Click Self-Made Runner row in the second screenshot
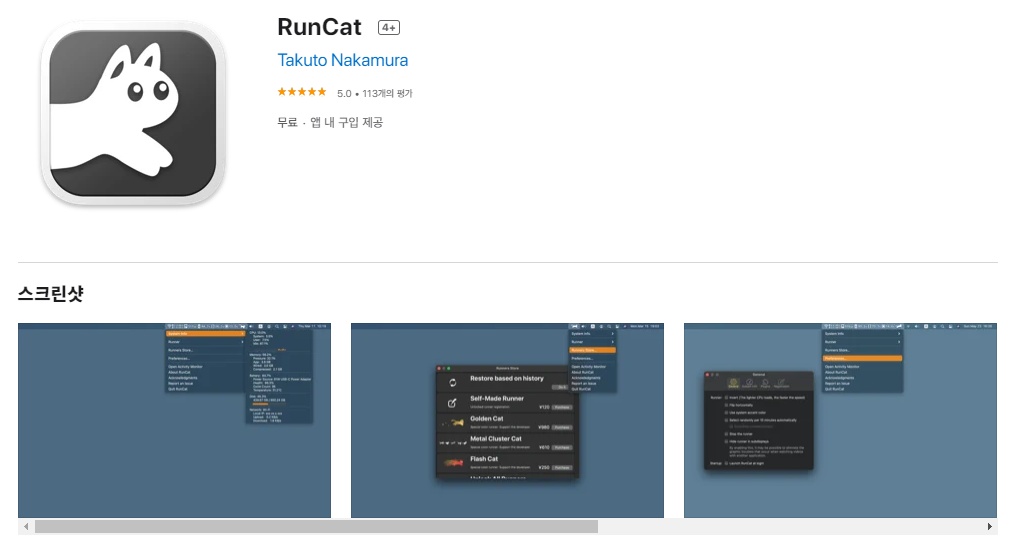Screen dimensions: 1016x551 pos(507,402)
